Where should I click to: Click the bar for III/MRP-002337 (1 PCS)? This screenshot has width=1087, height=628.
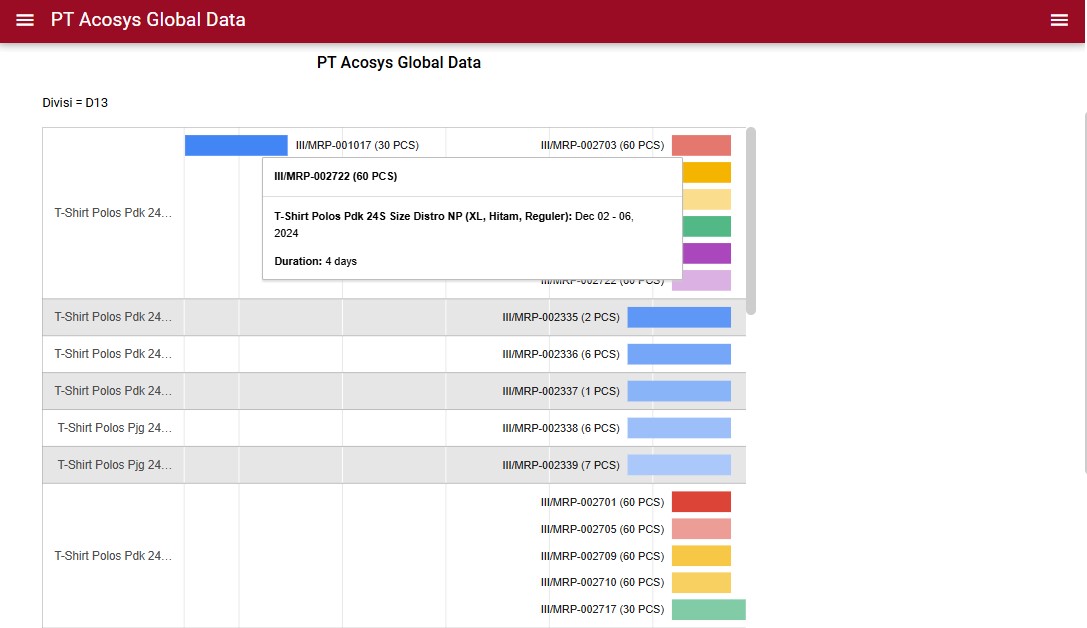pyautogui.click(x=679, y=391)
